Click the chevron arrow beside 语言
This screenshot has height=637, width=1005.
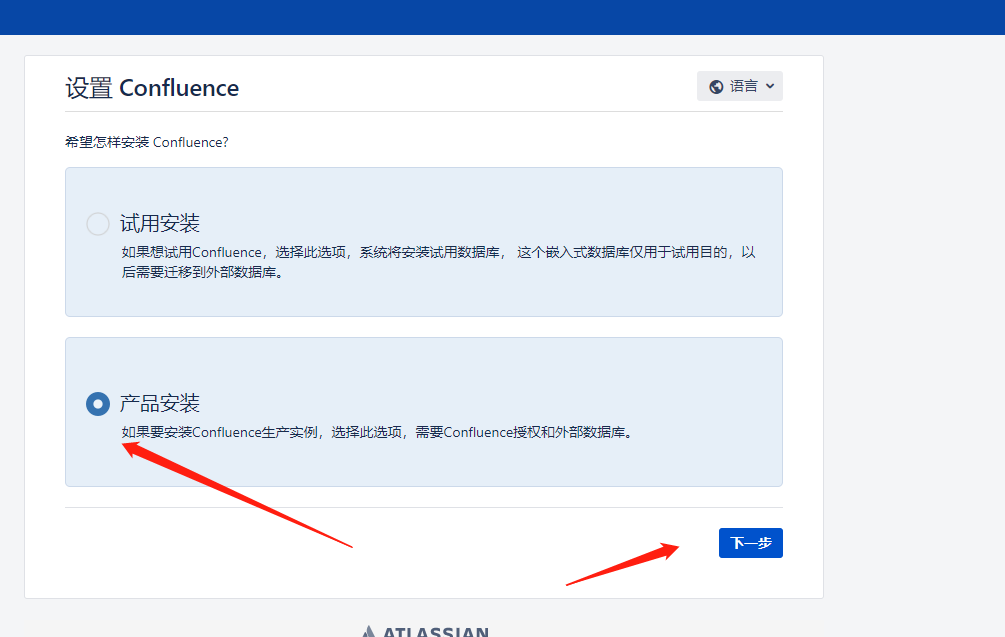[770, 86]
